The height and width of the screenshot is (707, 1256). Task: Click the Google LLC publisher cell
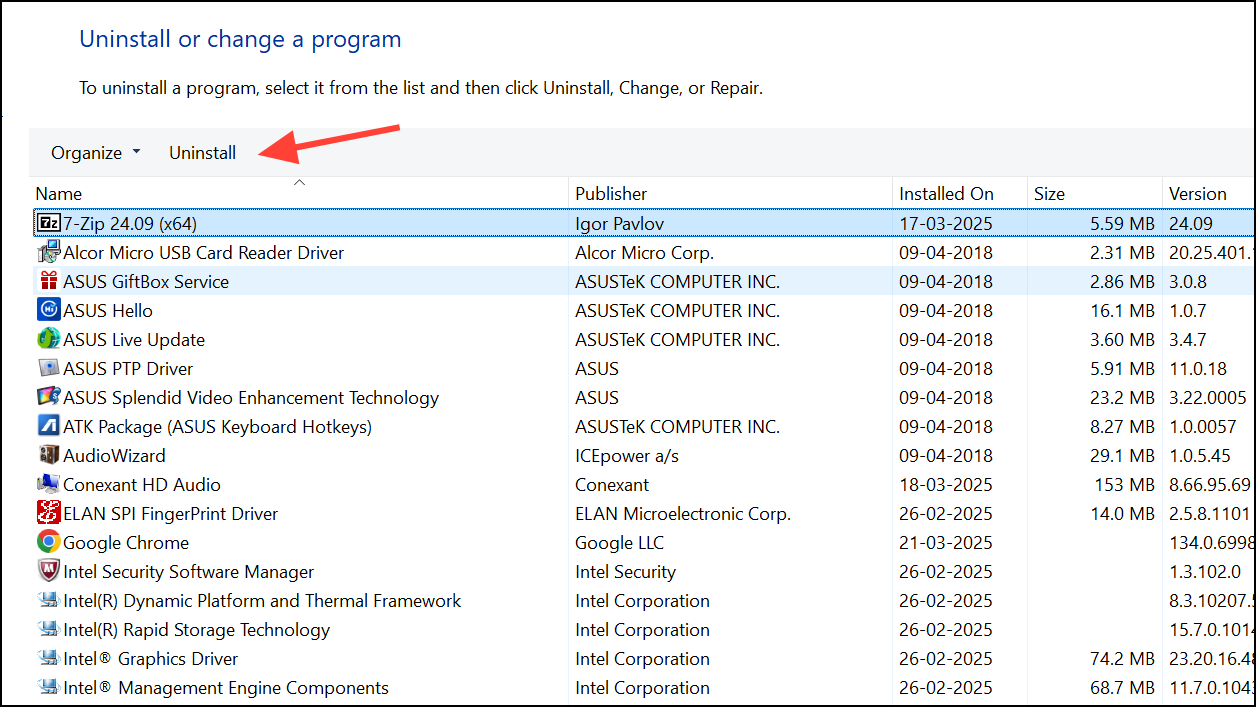619,543
